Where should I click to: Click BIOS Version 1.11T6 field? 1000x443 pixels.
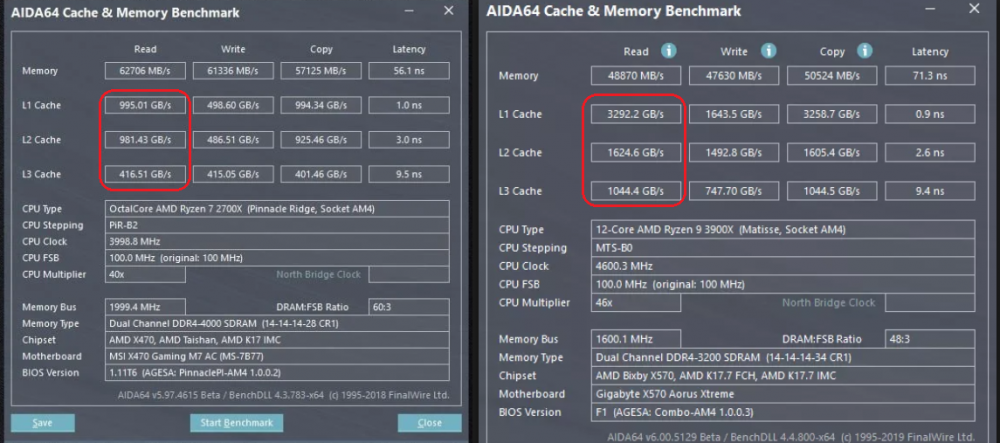point(277,373)
